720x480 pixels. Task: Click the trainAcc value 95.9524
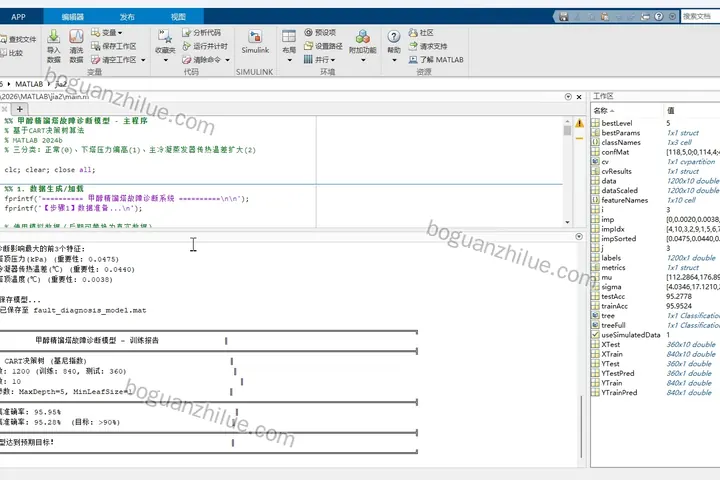679,306
